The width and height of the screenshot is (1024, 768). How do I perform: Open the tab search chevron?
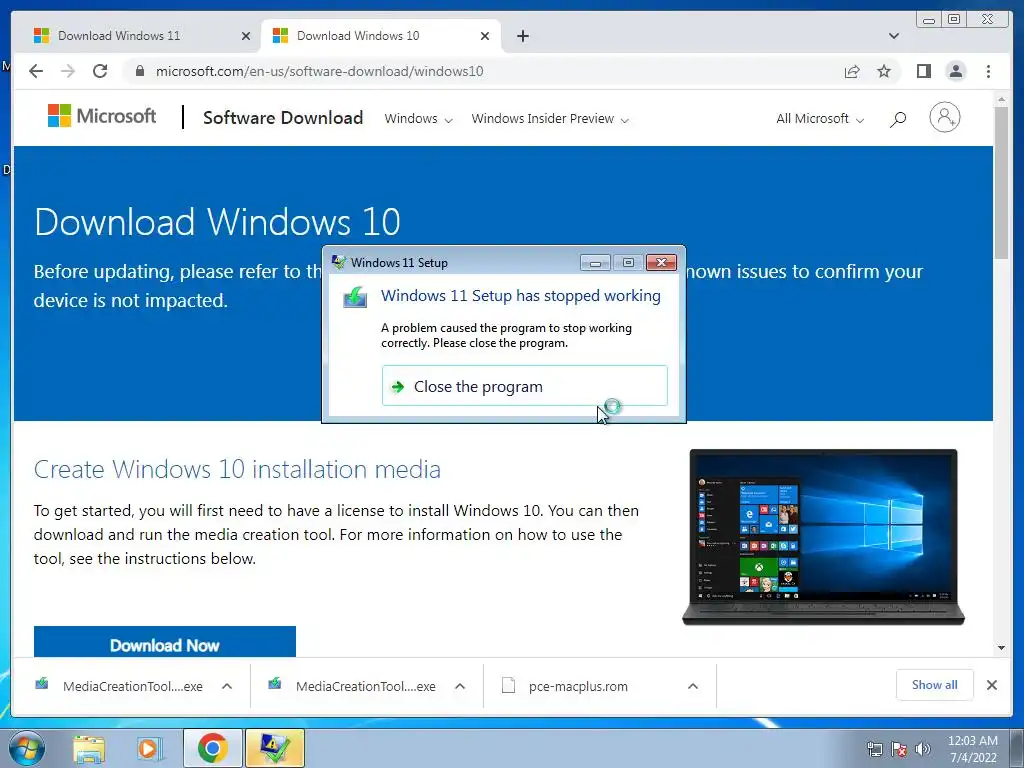[893, 36]
